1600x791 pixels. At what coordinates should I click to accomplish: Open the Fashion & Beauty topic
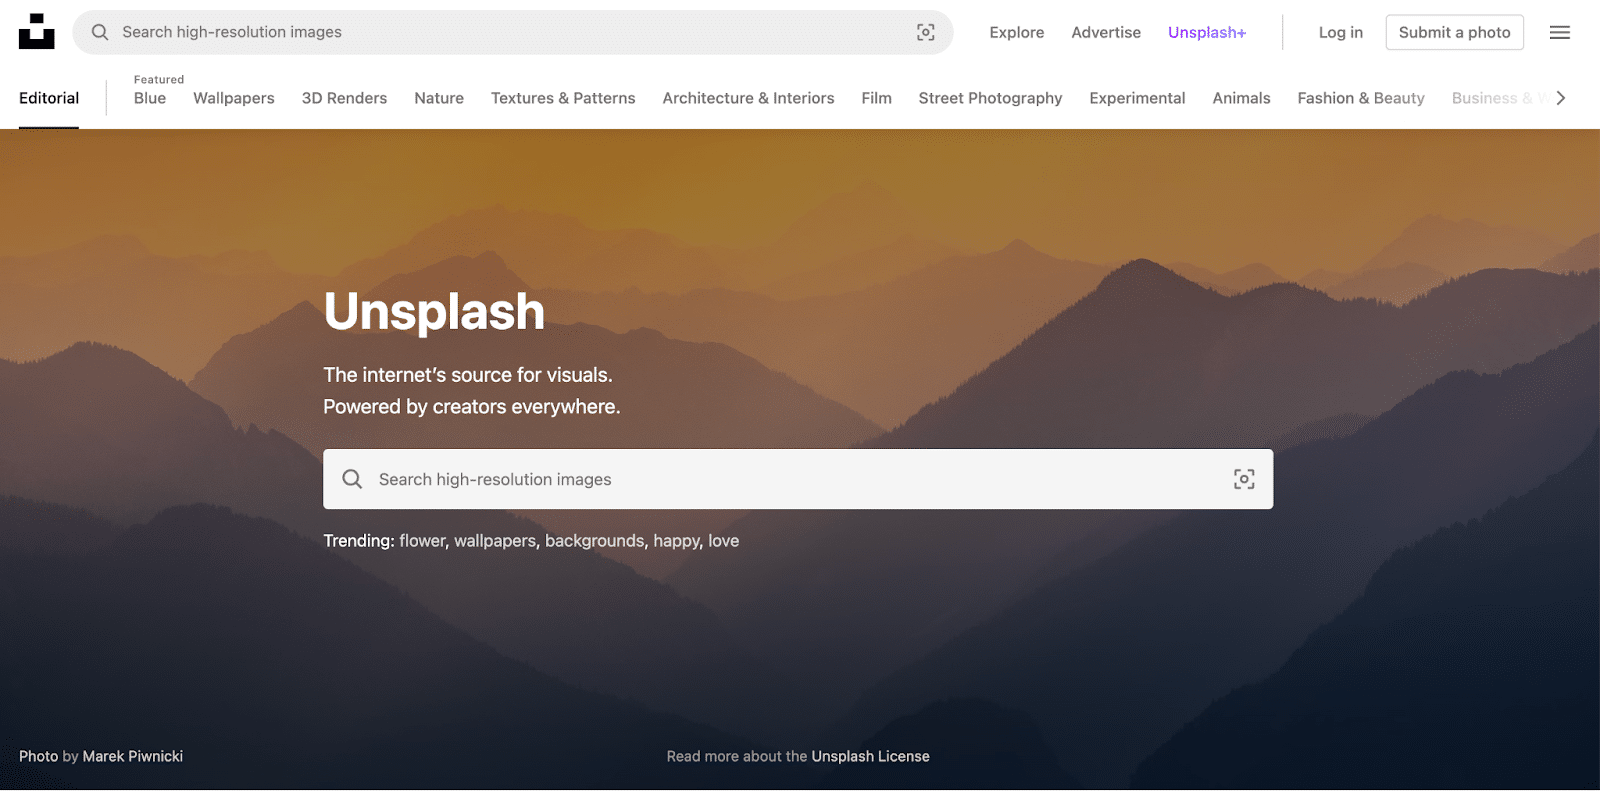point(1361,98)
